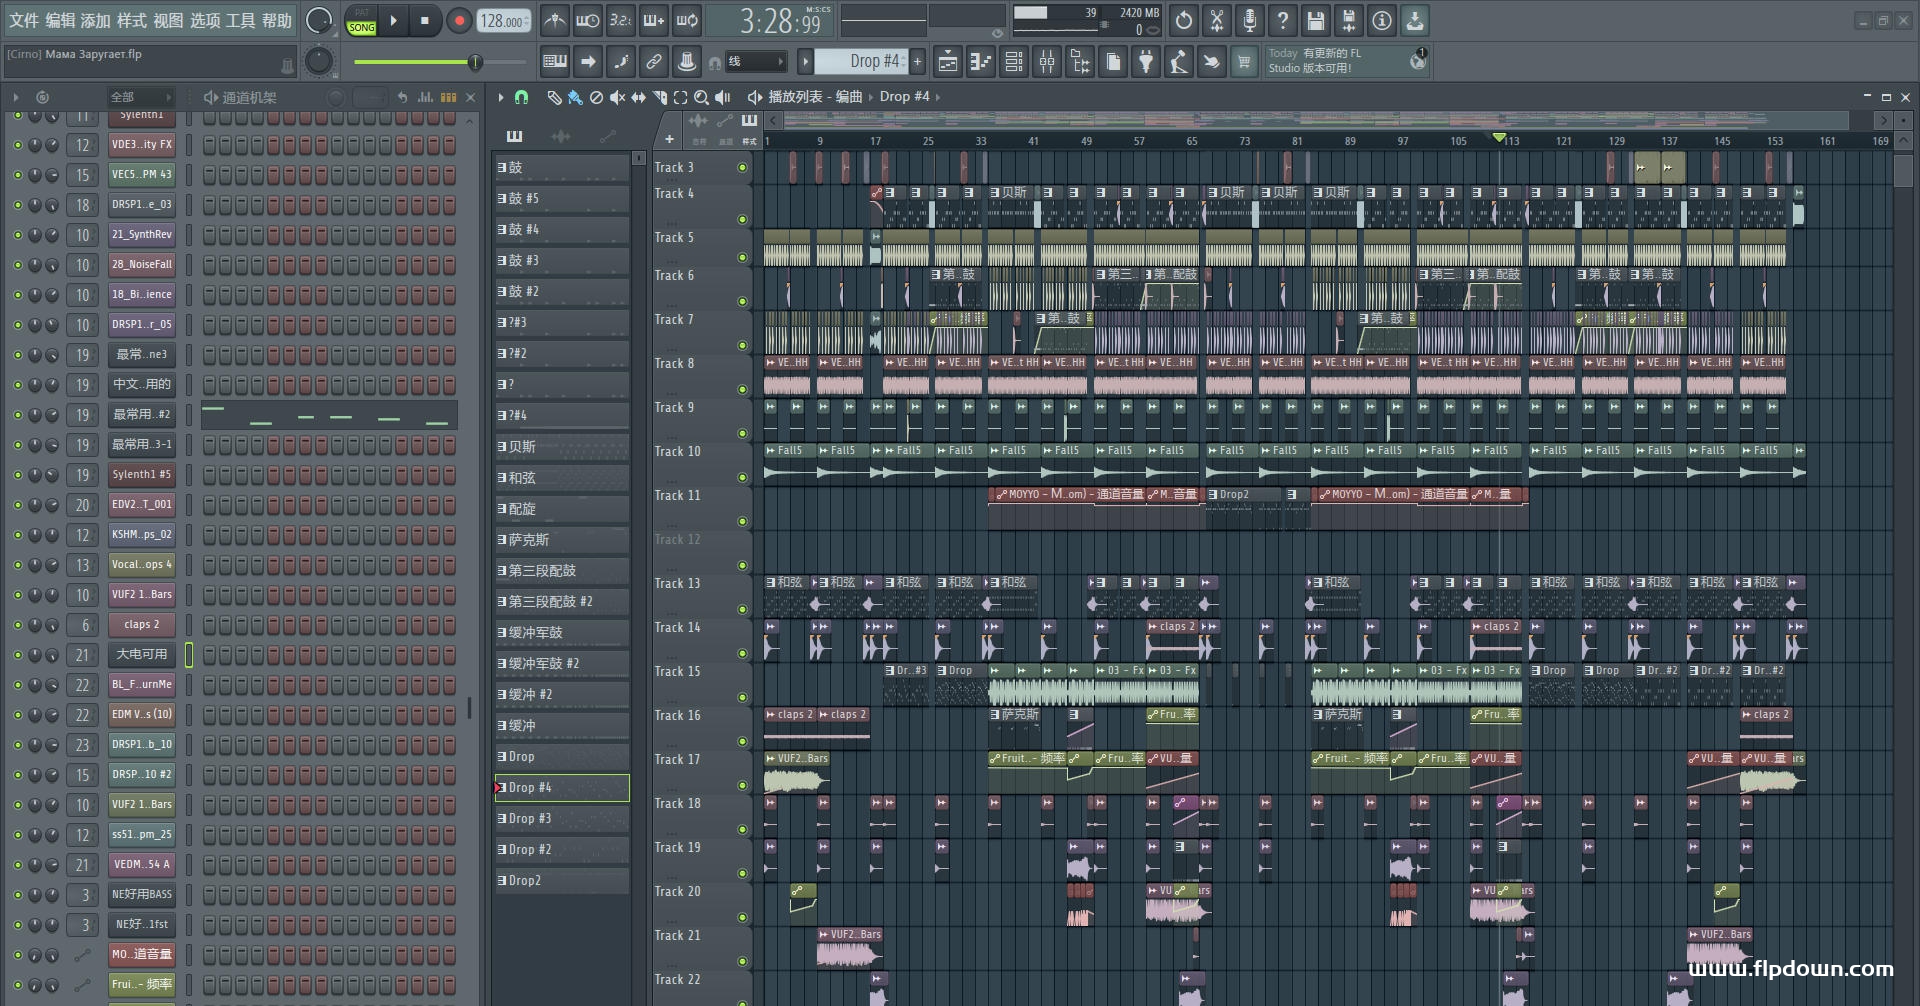Add new pattern with plus button

click(x=917, y=62)
